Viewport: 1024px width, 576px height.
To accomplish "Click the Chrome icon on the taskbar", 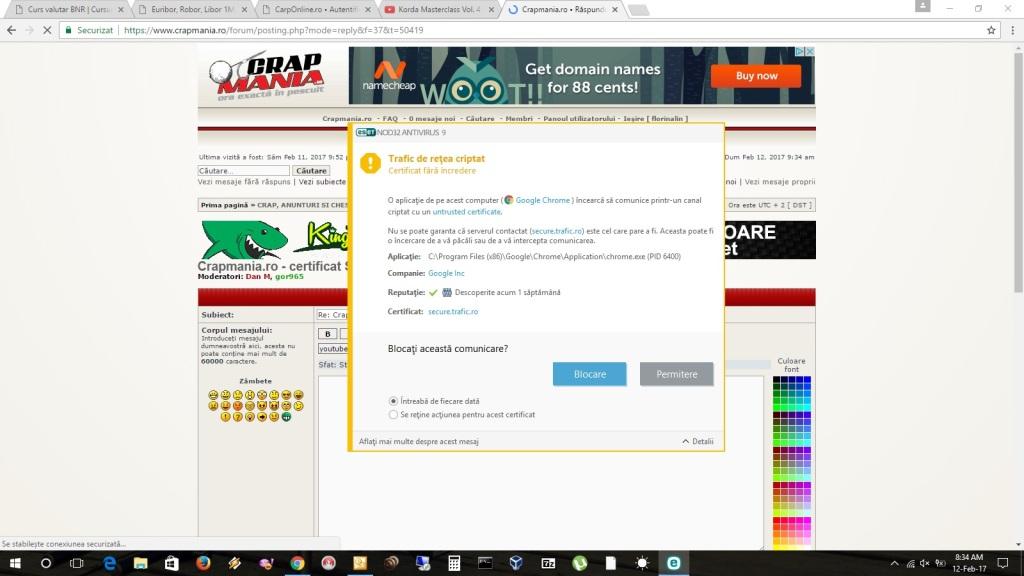I will click(297, 563).
